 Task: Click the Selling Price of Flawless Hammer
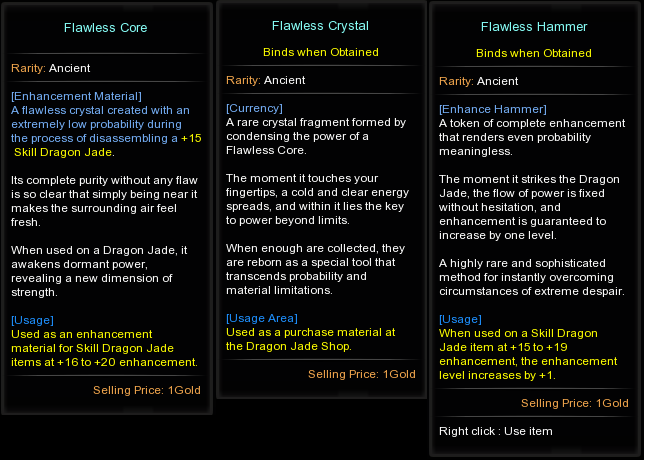[x=574, y=403]
